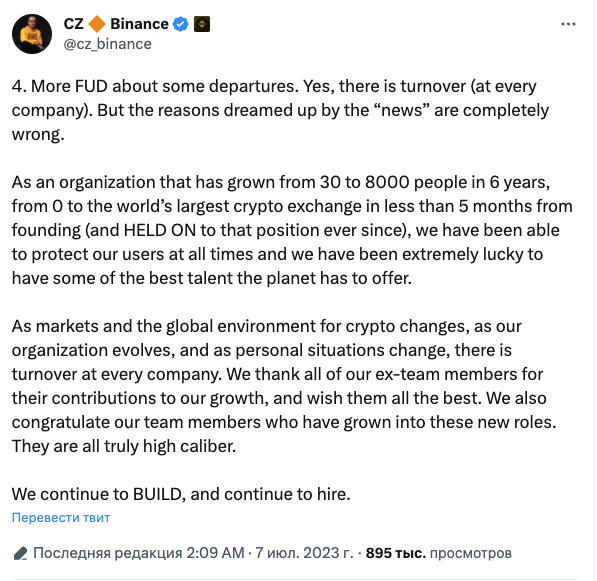Open the @cz_binance handle link

coord(107,44)
